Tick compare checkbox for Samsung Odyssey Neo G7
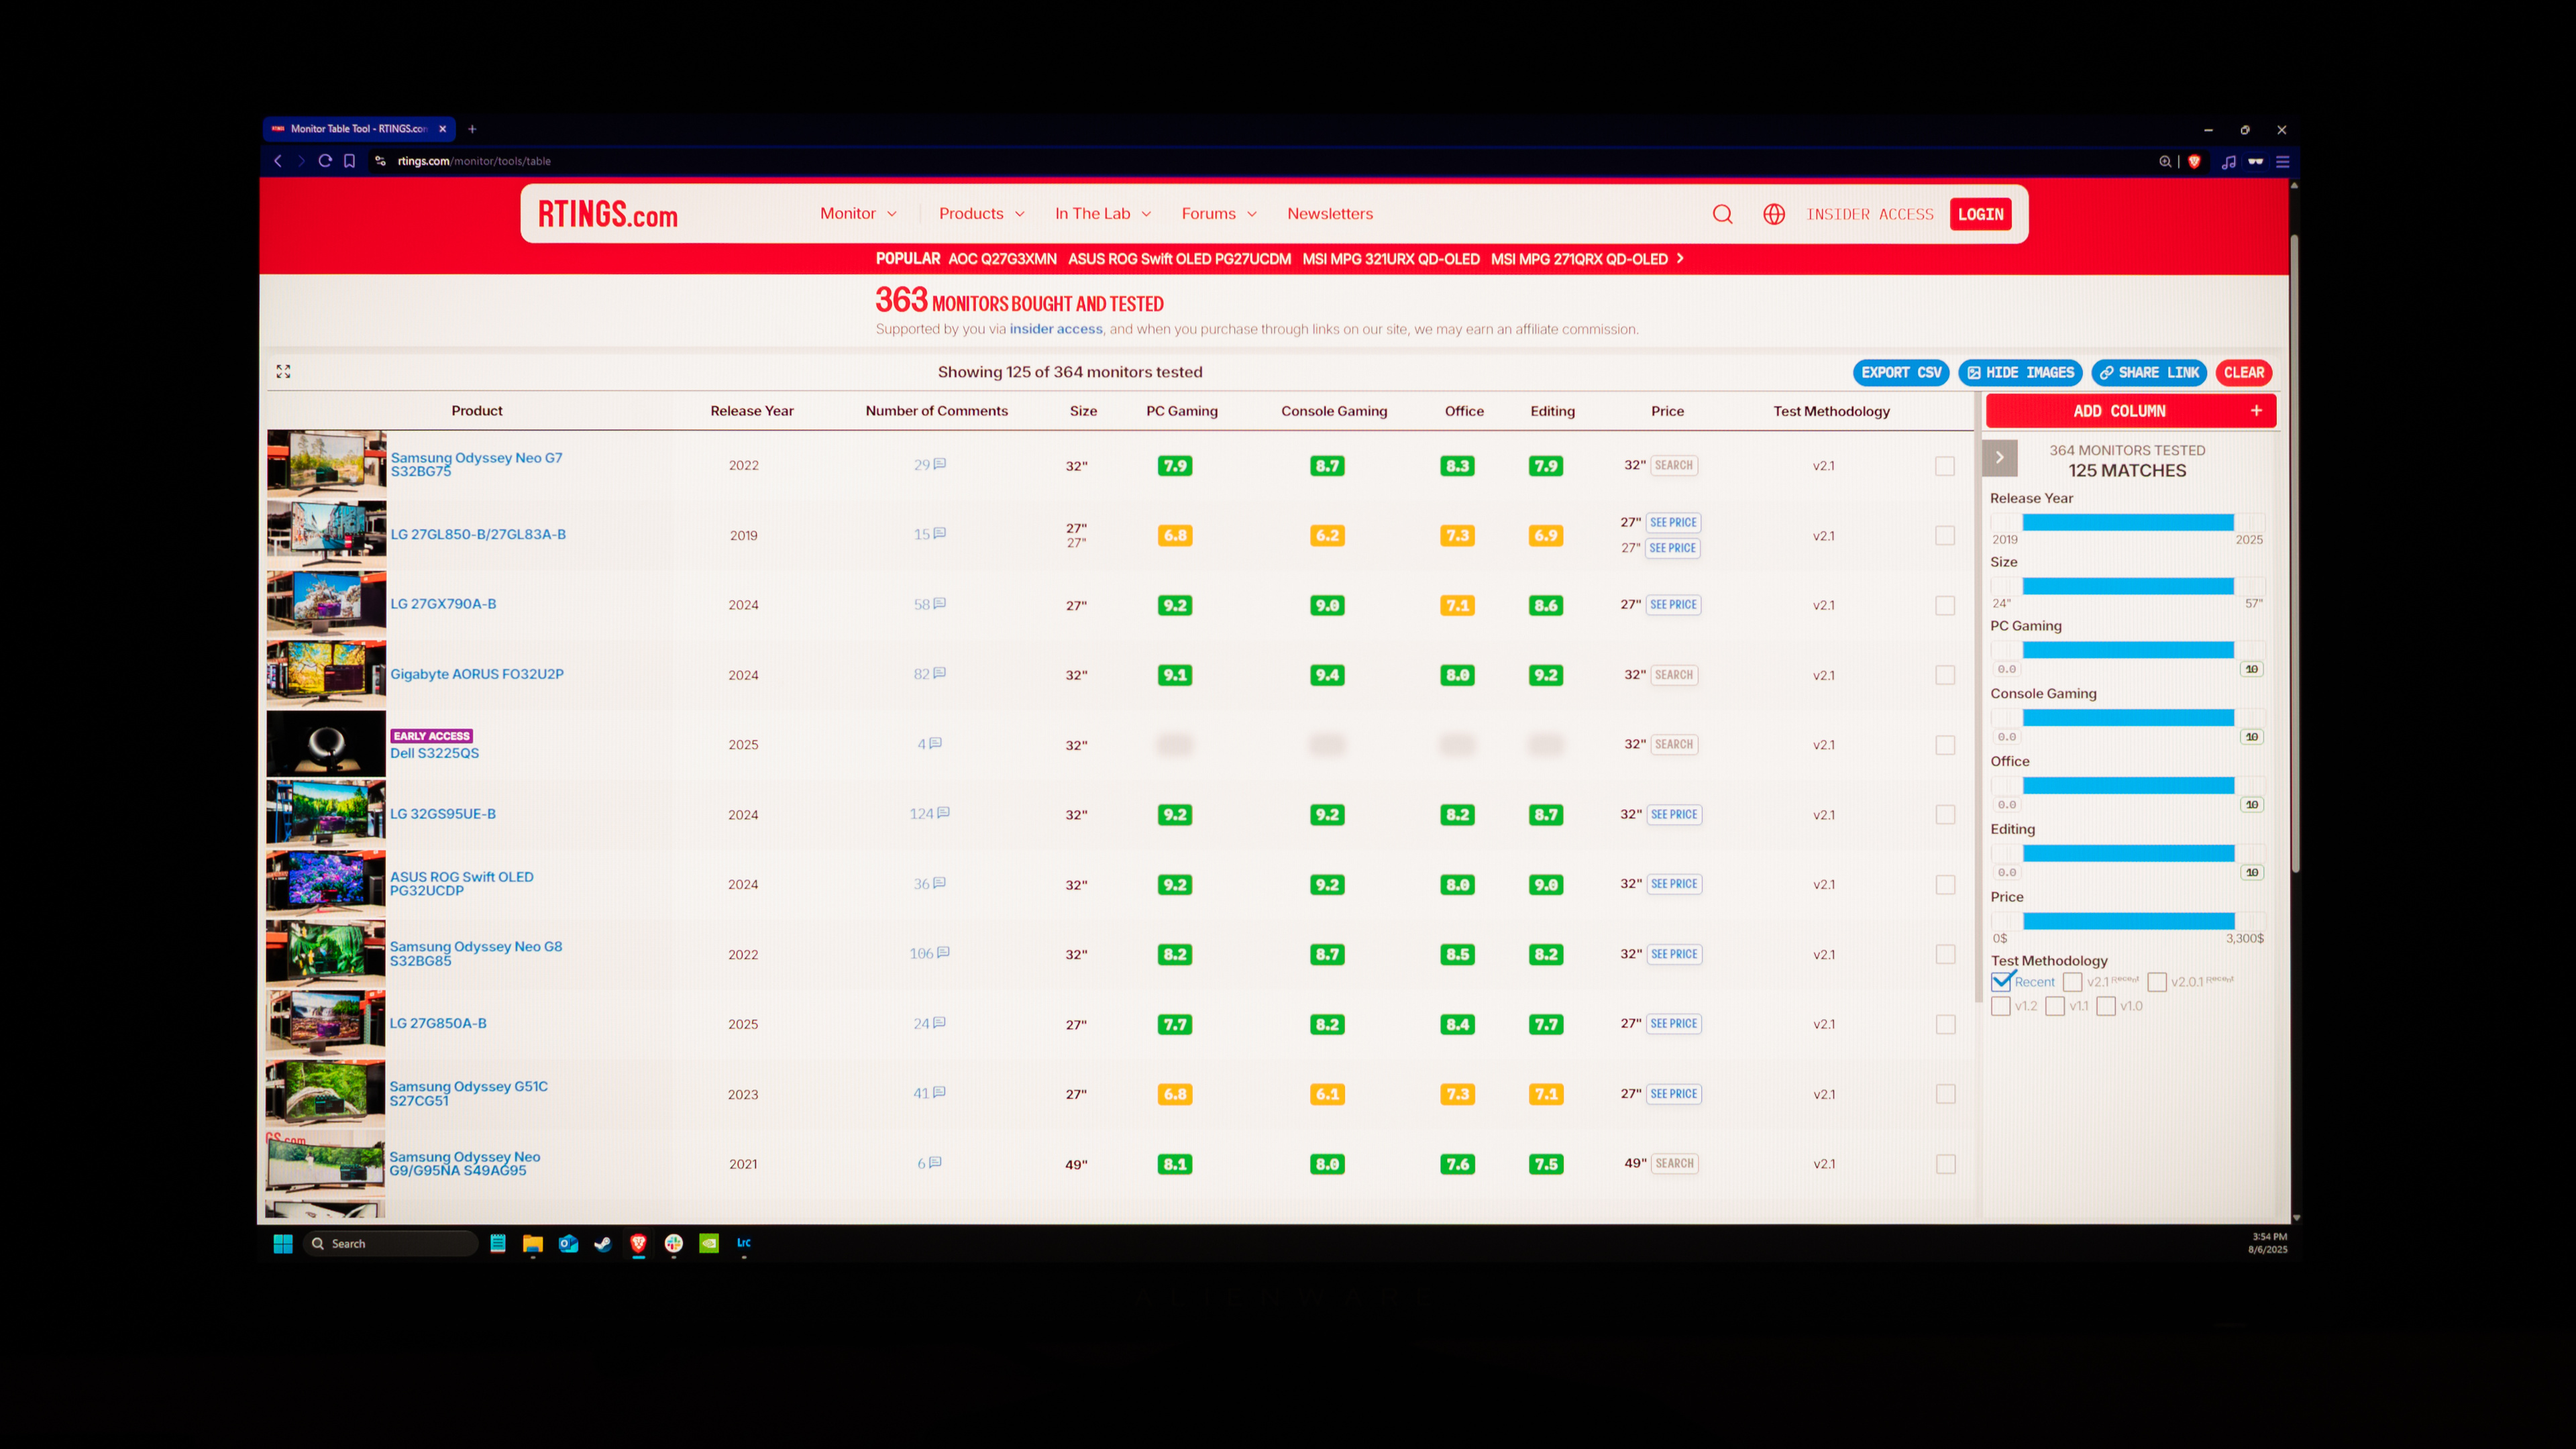The image size is (2576, 1449). point(1945,466)
